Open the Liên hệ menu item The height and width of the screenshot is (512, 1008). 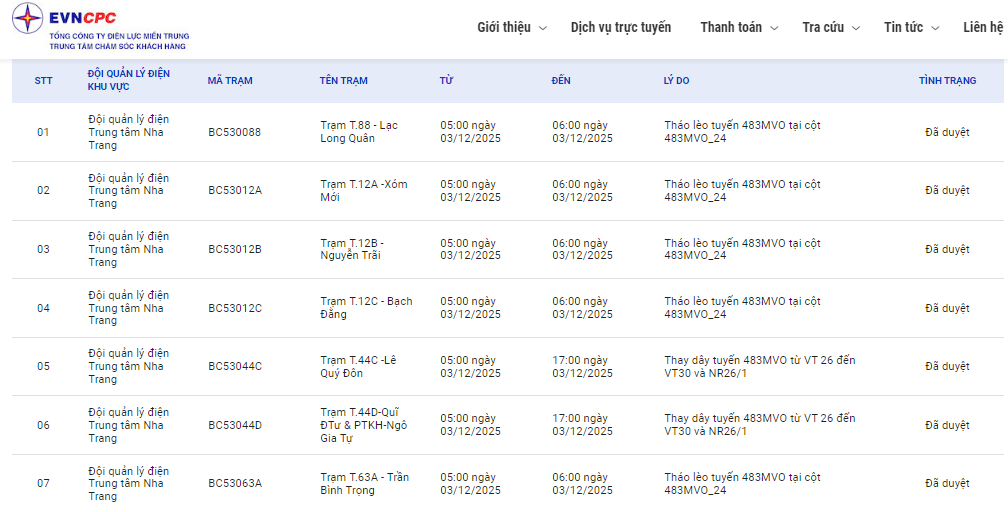click(x=983, y=27)
